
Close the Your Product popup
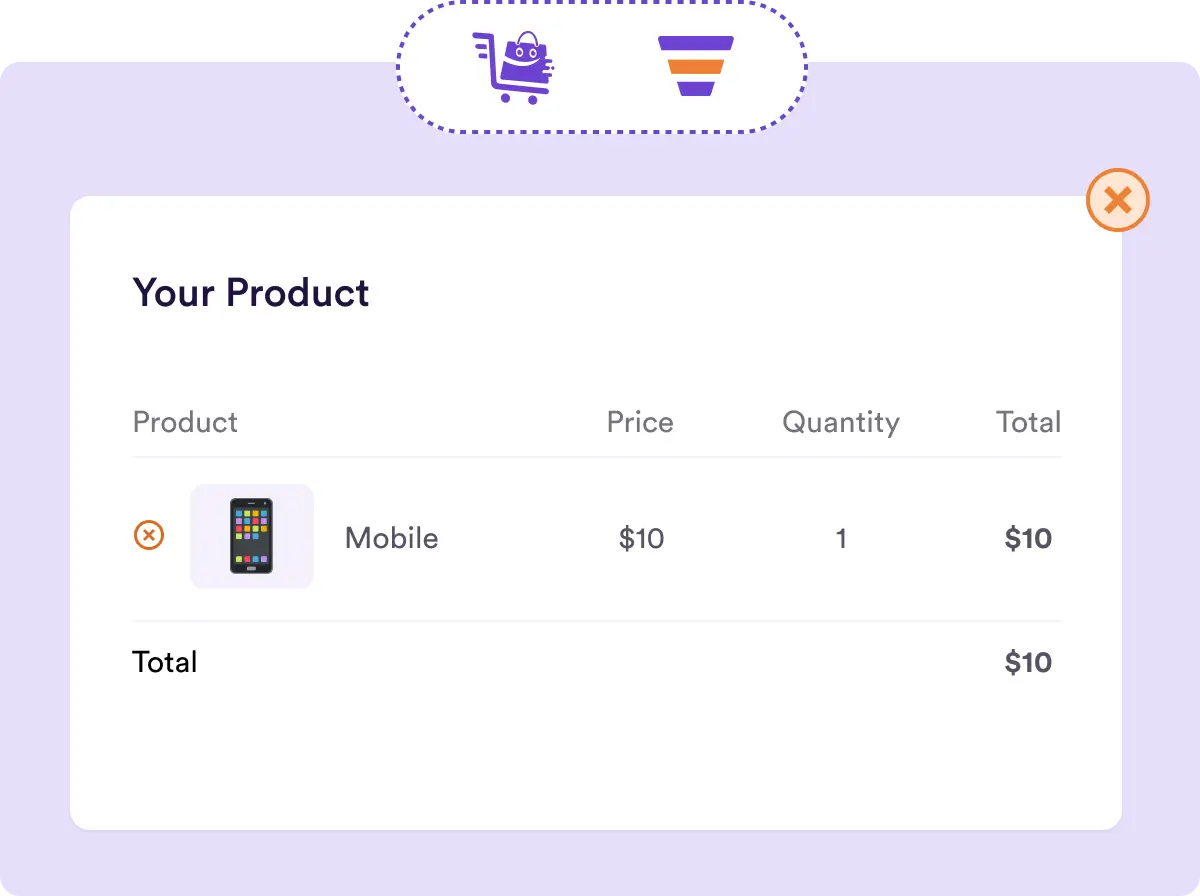[1117, 200]
